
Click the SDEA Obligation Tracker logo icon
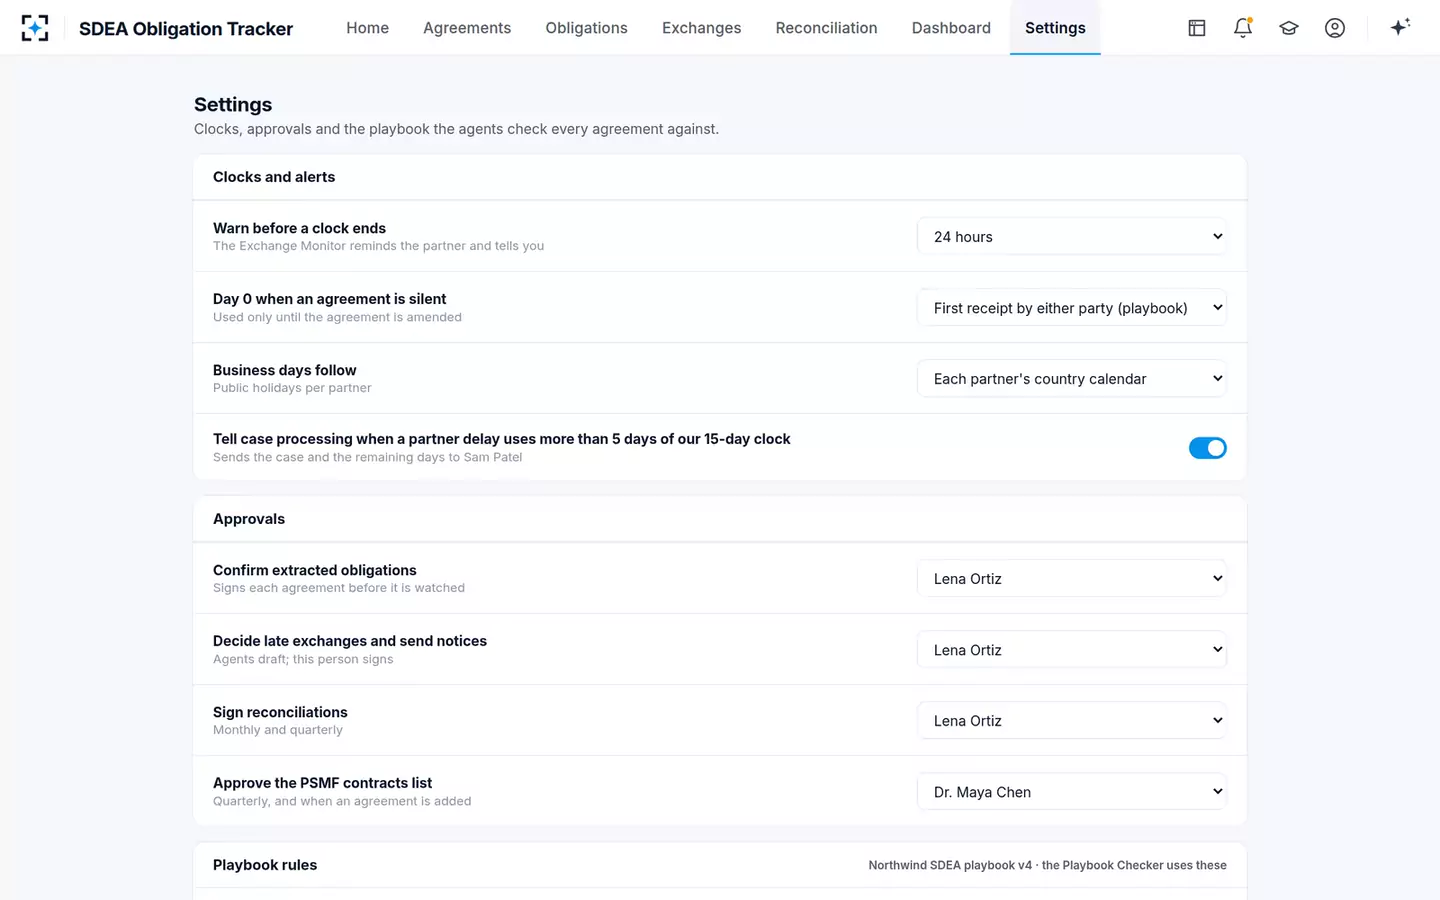(35, 28)
